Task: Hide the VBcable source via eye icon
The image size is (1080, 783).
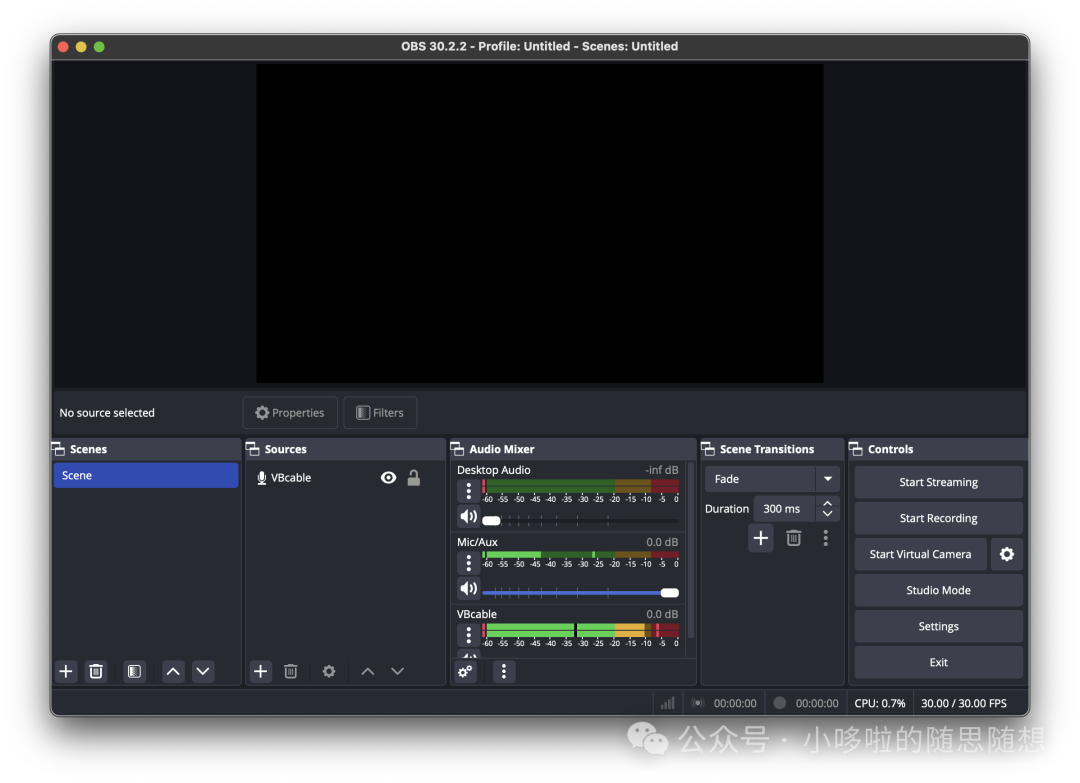Action: (388, 478)
